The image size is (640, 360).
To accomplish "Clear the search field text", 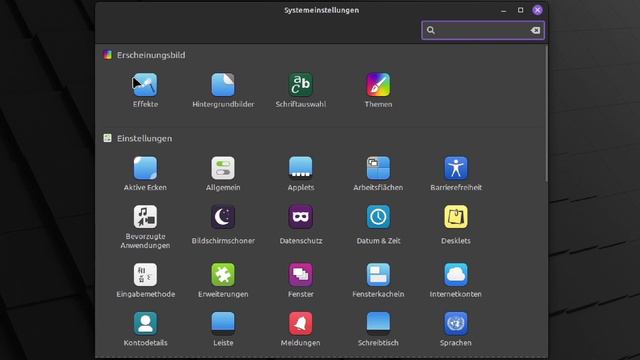I will (535, 30).
